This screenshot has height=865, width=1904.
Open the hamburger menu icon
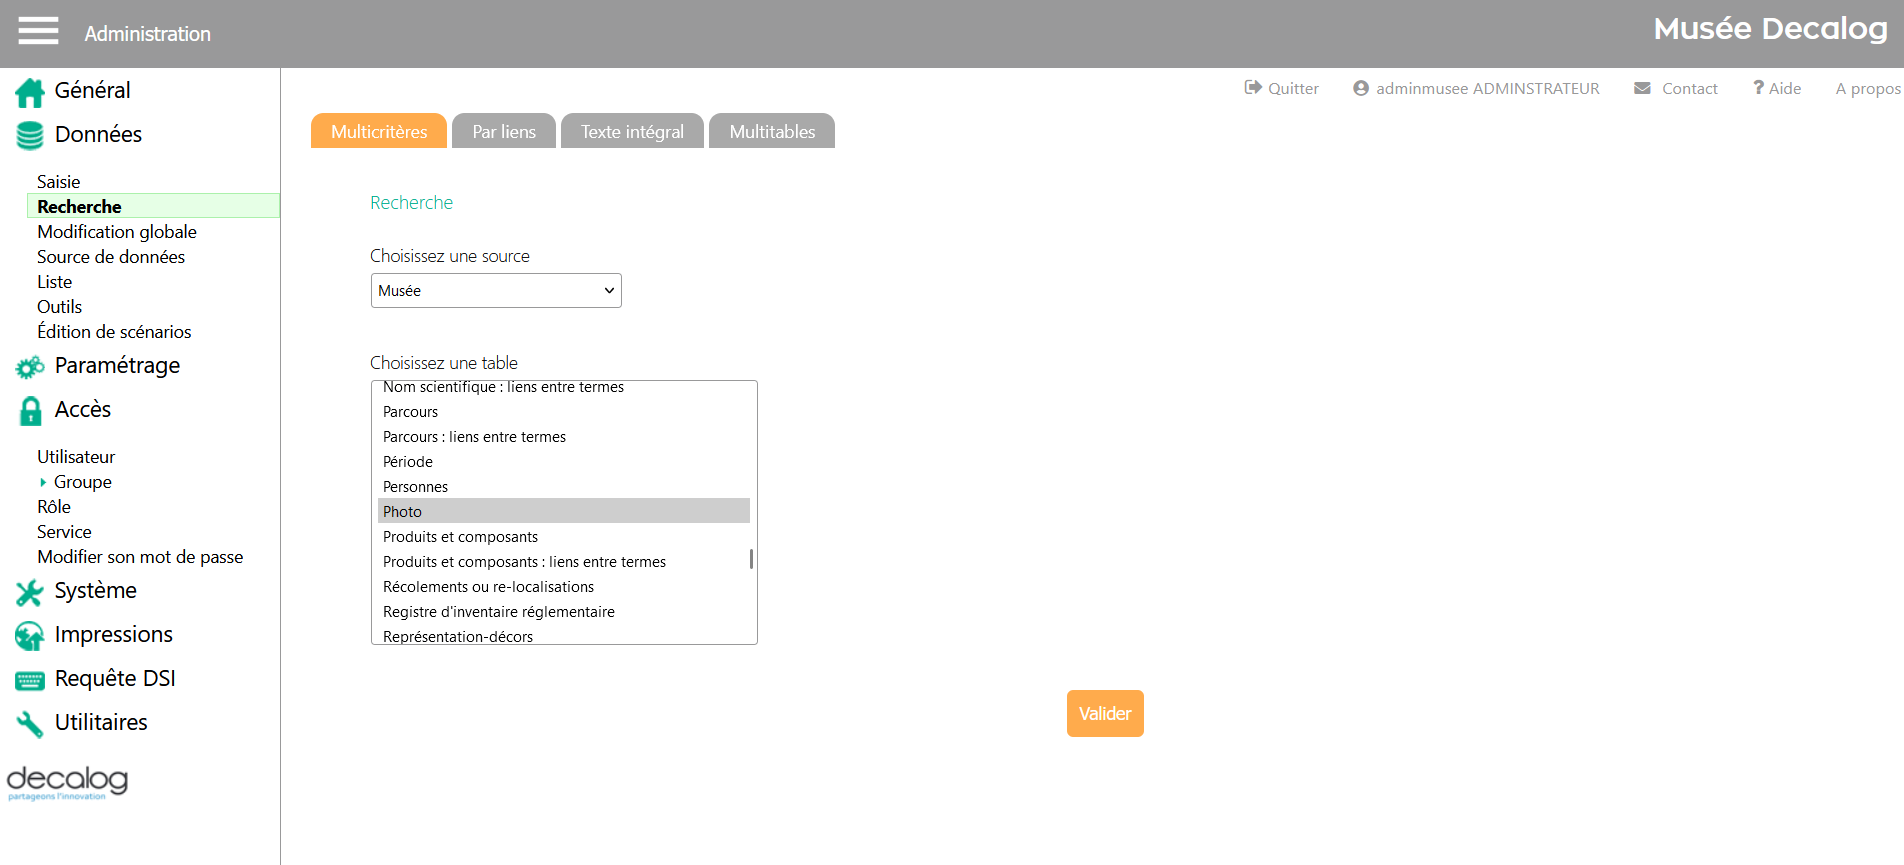click(x=38, y=31)
